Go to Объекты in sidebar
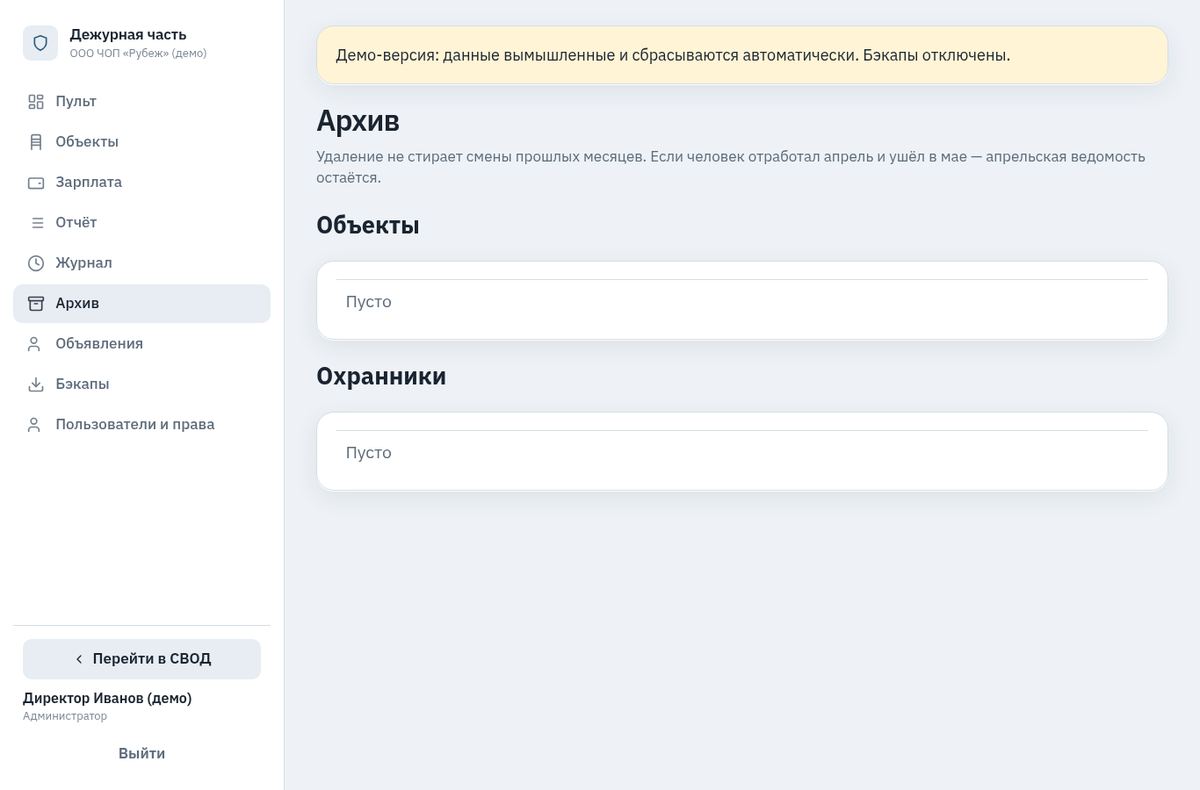 142,142
